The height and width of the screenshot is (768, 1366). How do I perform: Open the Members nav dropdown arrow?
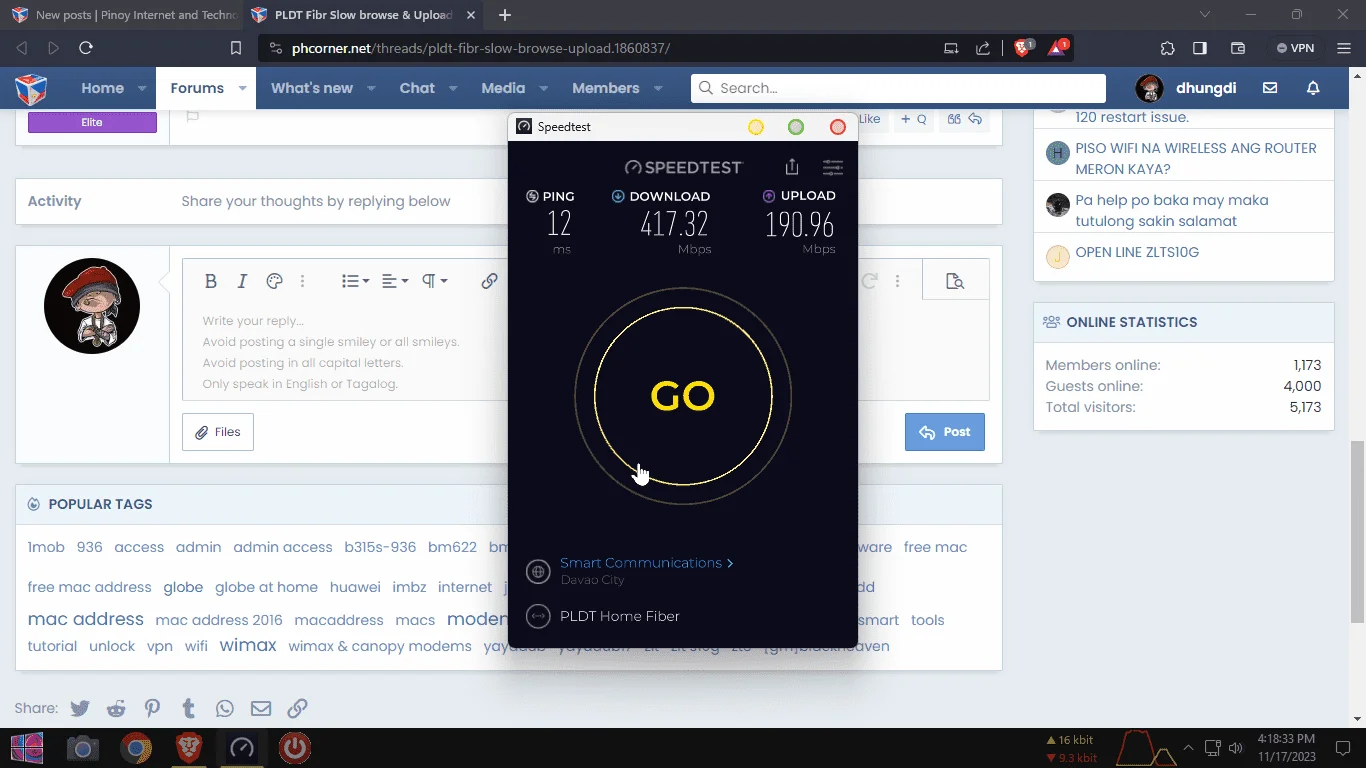658,88
